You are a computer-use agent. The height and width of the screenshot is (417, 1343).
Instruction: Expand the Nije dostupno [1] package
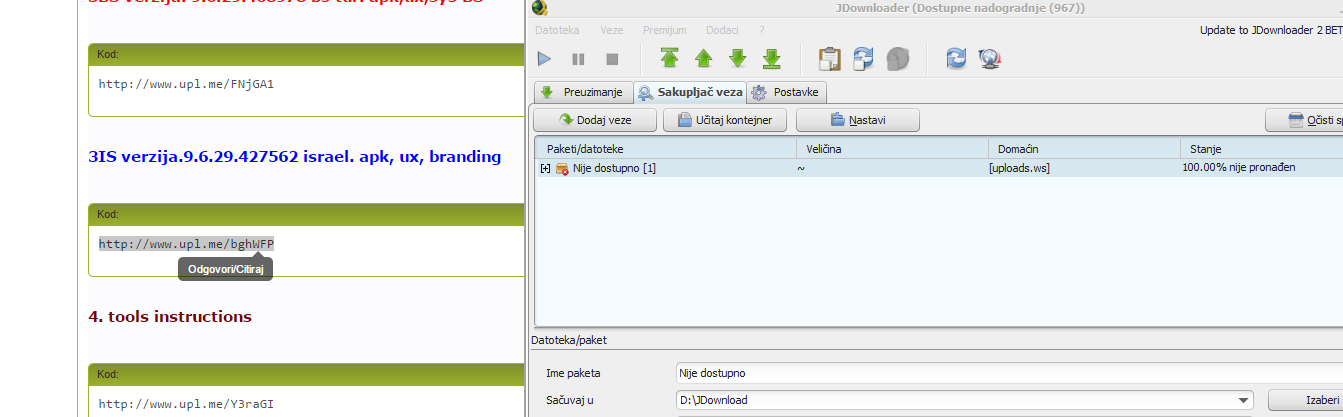[x=545, y=168]
